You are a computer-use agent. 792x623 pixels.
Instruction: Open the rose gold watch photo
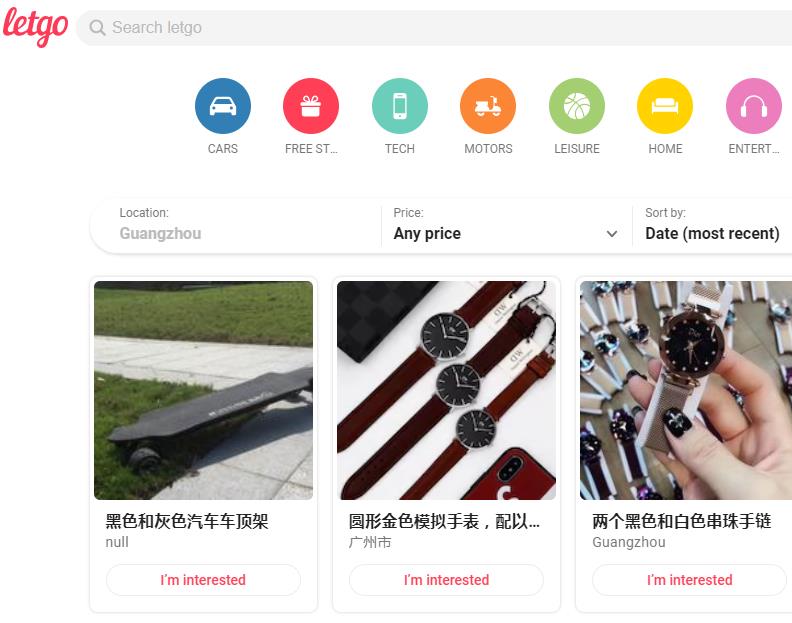[x=686, y=391]
